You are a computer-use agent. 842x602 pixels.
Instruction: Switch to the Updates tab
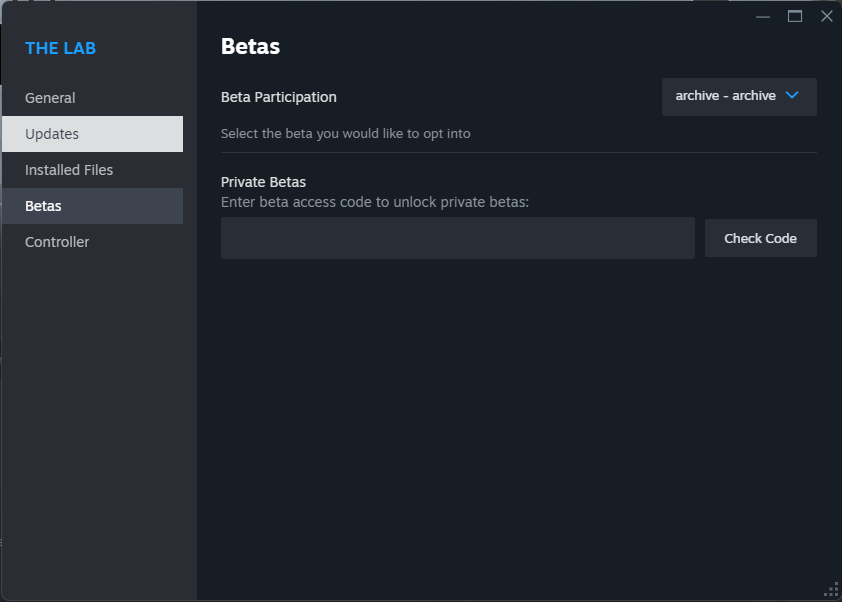click(92, 134)
